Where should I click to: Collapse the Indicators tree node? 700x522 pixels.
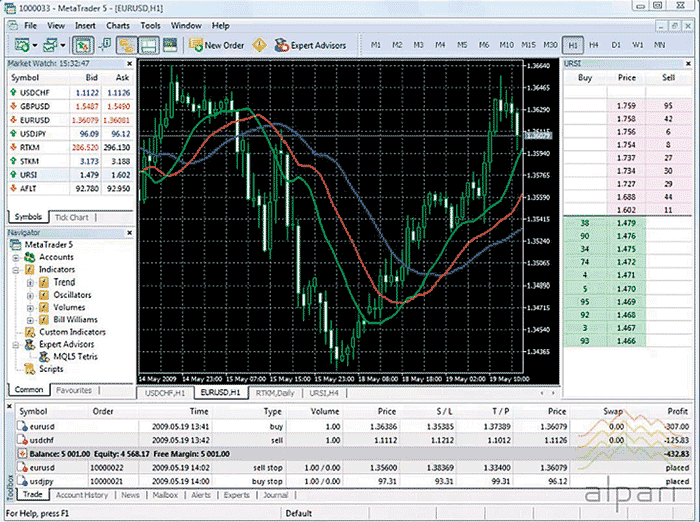(x=16, y=270)
